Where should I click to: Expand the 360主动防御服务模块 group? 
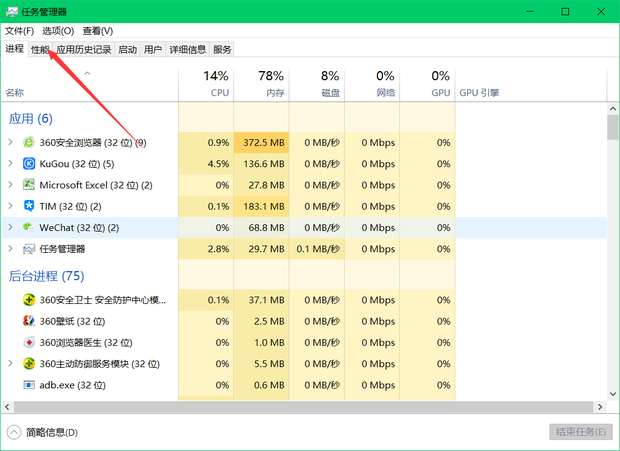(11, 363)
